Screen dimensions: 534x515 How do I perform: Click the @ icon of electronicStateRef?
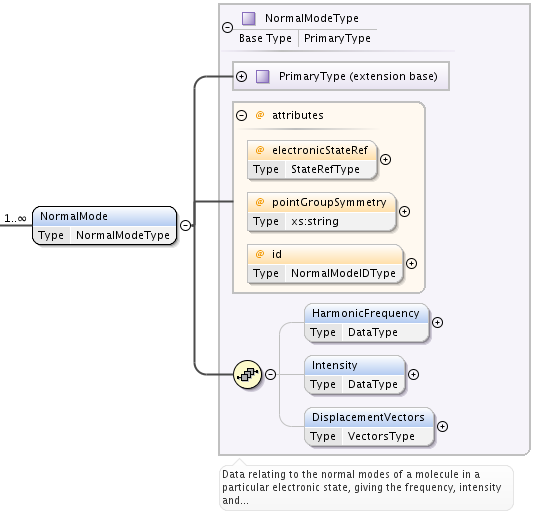(260, 150)
